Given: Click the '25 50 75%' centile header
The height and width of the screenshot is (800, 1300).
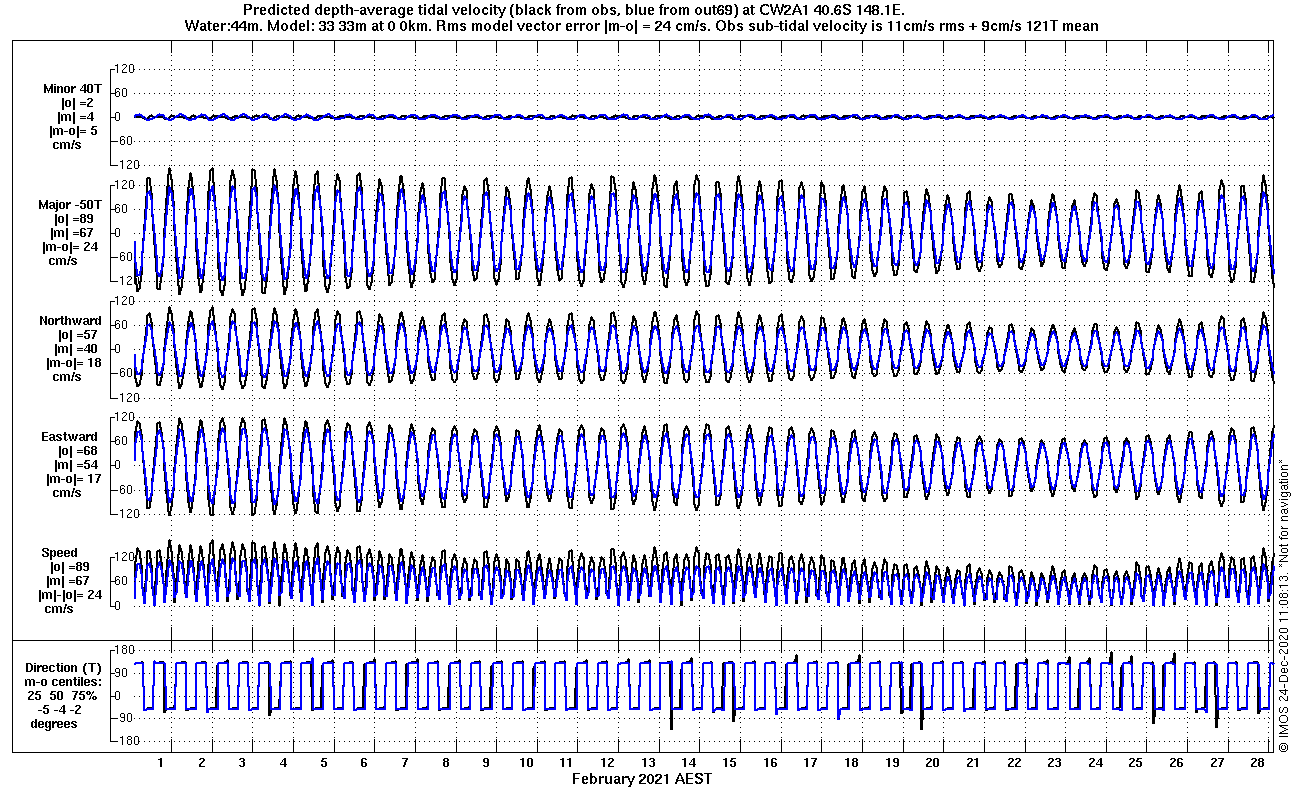Looking at the screenshot, I should pyautogui.click(x=62, y=696).
